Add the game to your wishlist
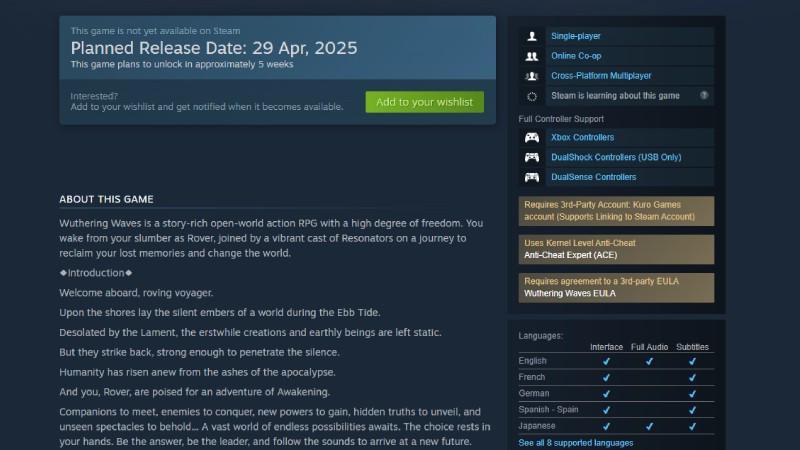The height and width of the screenshot is (450, 800). tap(424, 102)
